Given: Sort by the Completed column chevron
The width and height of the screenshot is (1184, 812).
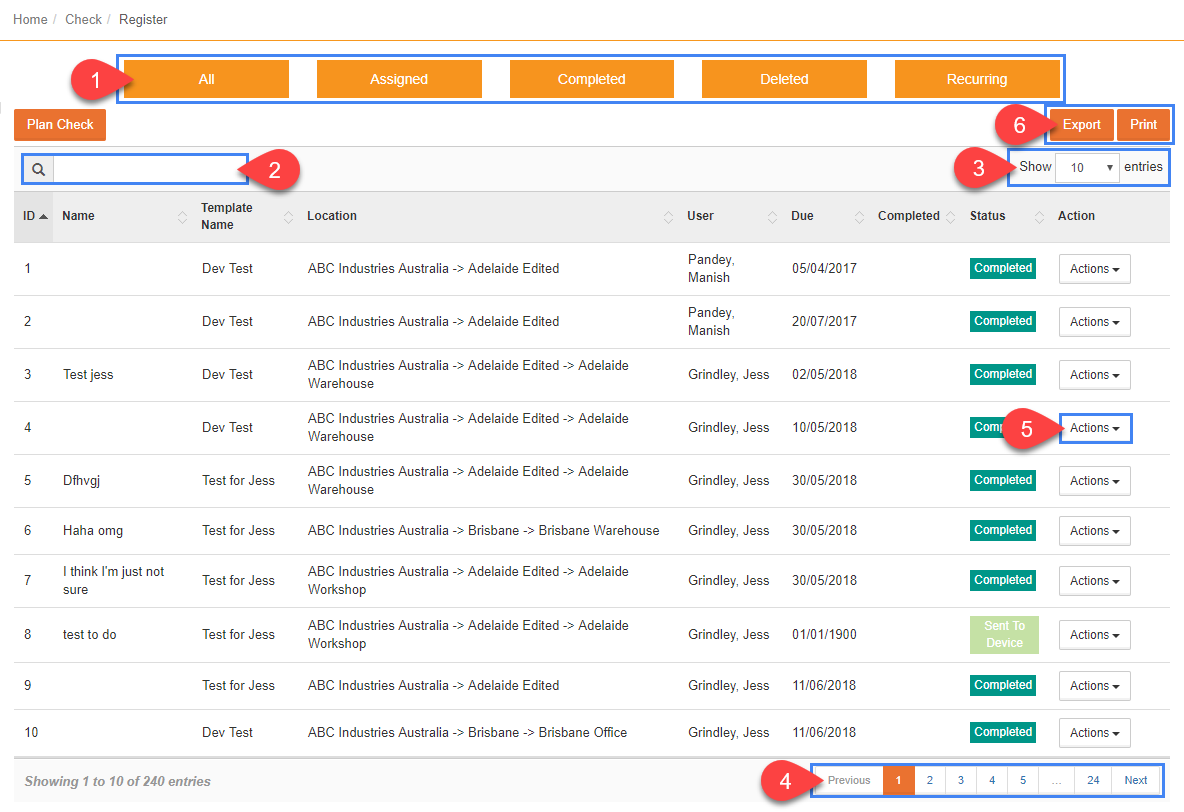Looking at the screenshot, I should tap(952, 216).
